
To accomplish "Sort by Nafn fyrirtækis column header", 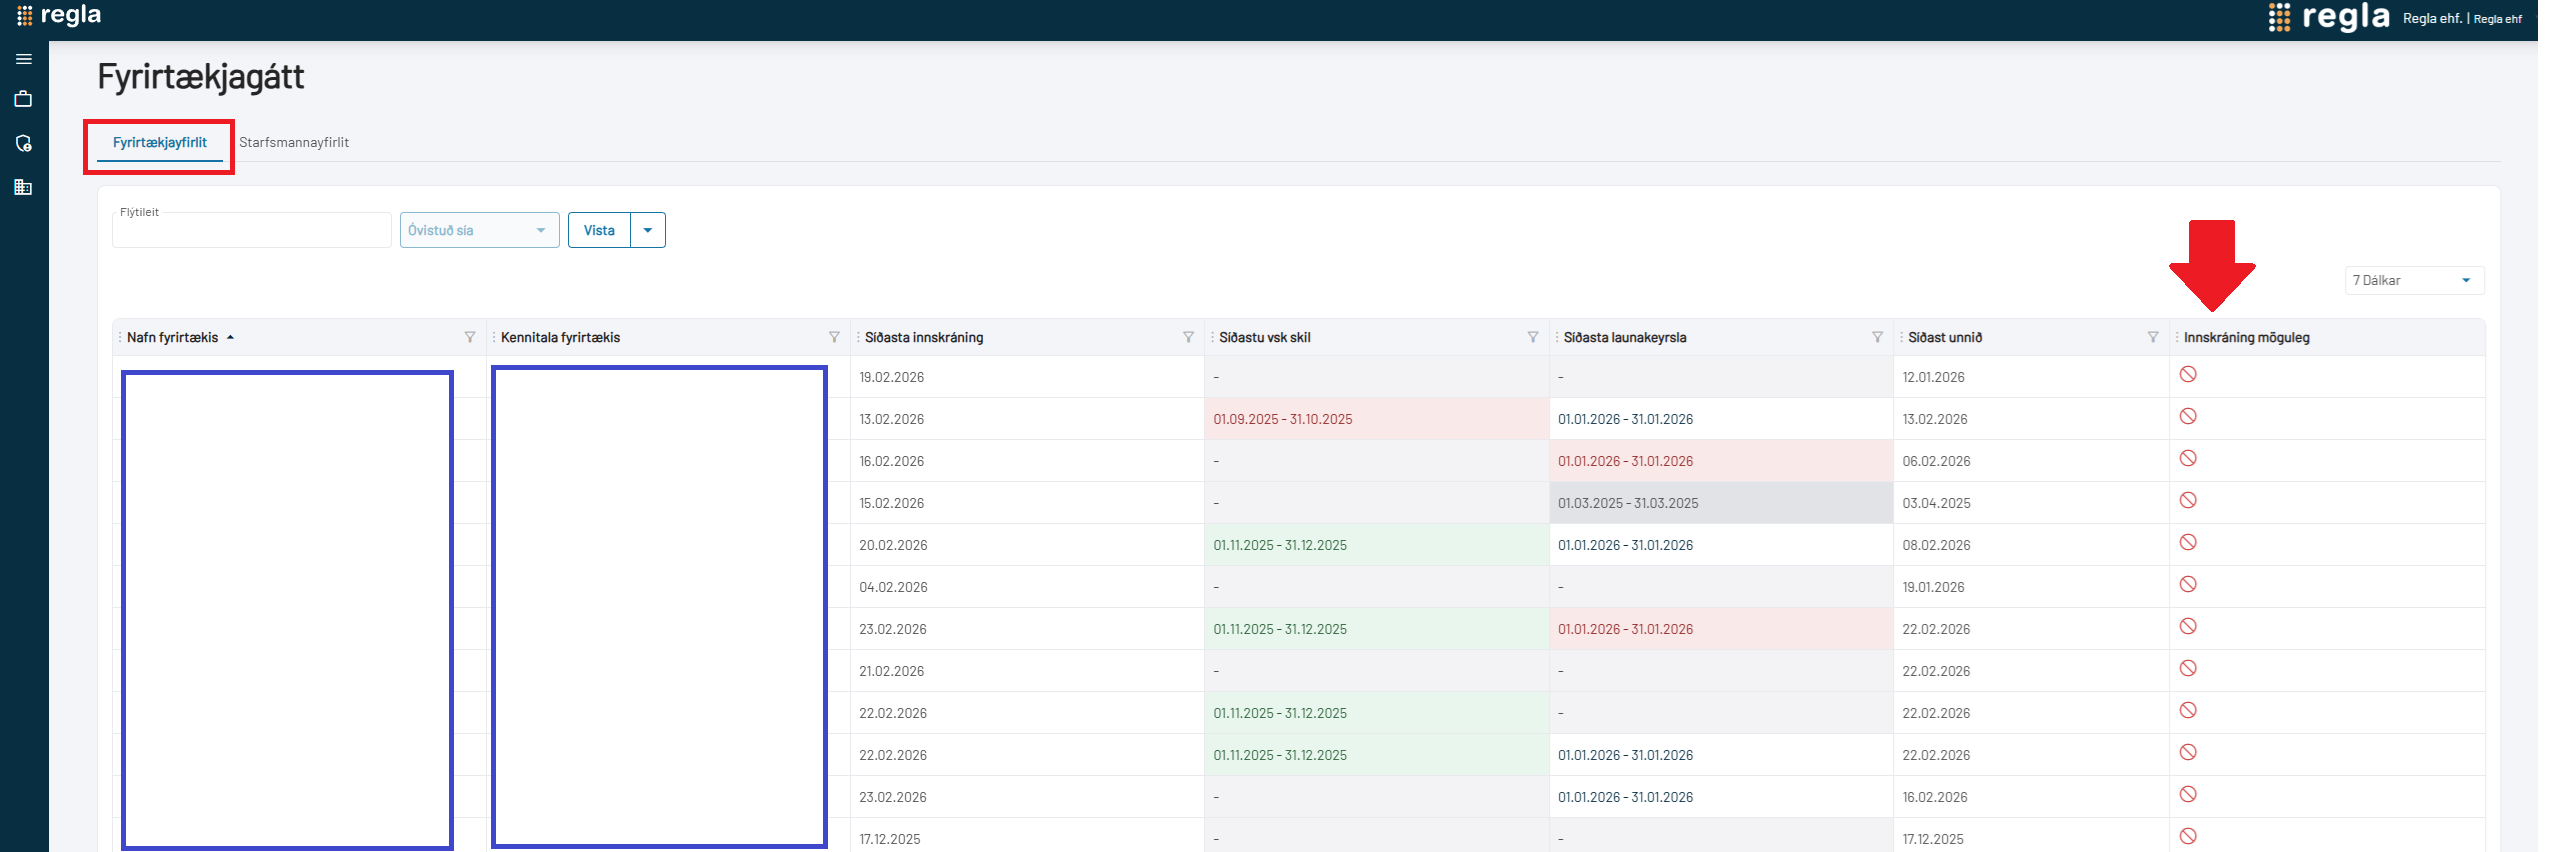I will pyautogui.click(x=173, y=338).
